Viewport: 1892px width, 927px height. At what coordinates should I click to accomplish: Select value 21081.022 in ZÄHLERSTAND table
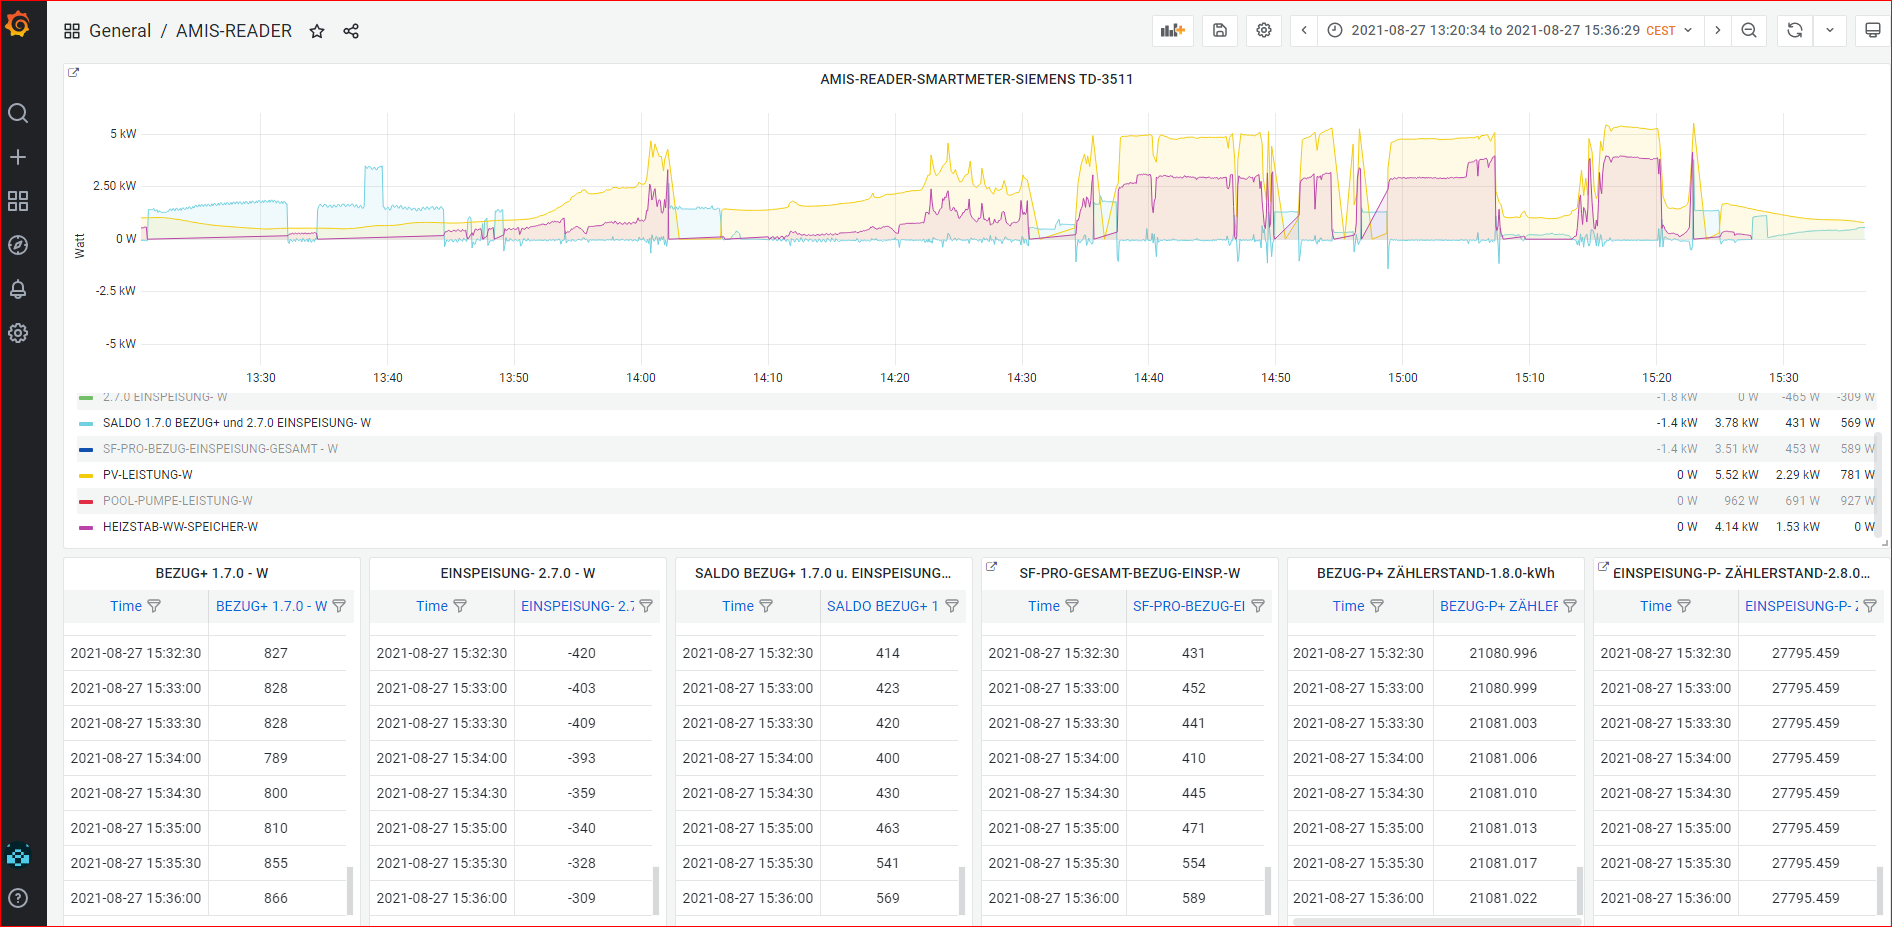point(1503,898)
